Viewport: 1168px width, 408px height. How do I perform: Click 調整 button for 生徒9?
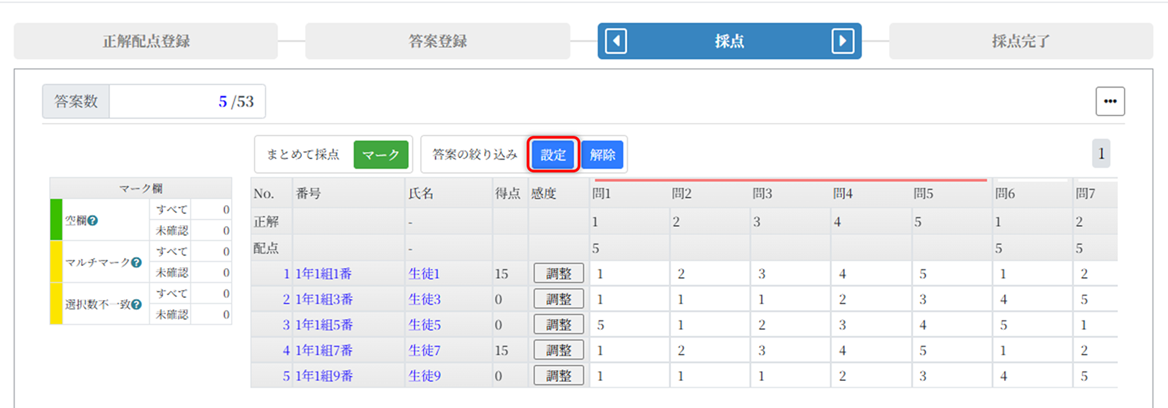pos(559,375)
